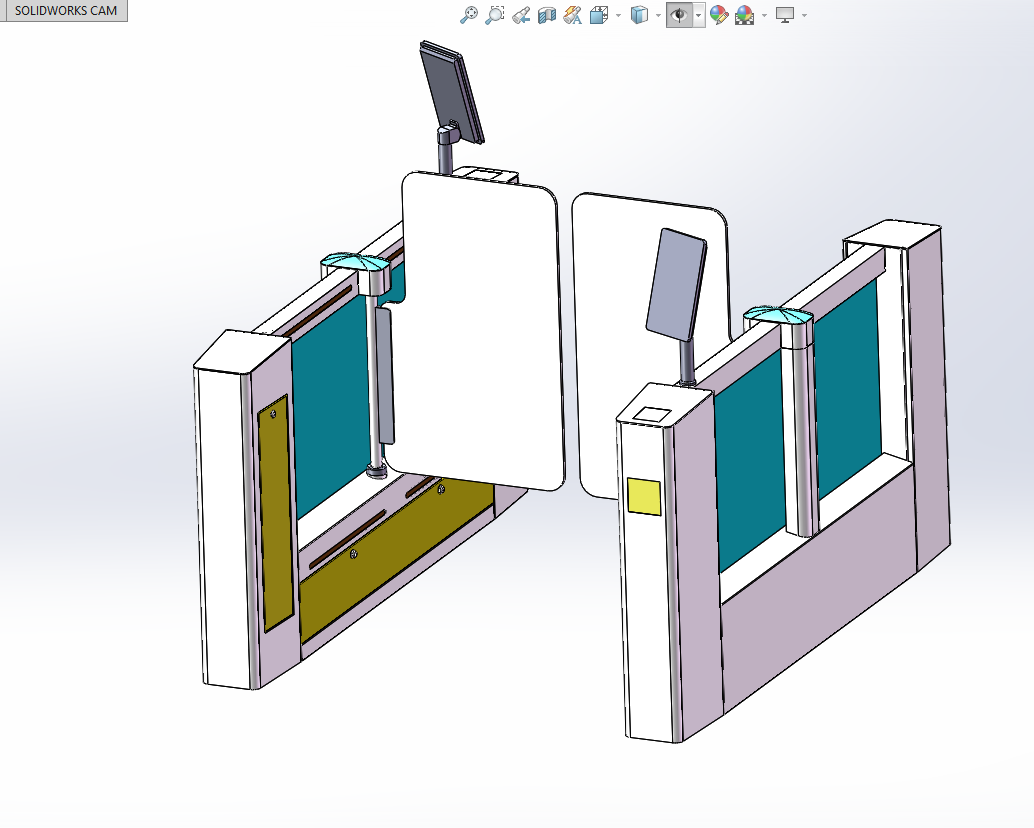Image resolution: width=1034 pixels, height=828 pixels.
Task: Toggle Hide/Show Items eye button
Action: coord(679,15)
